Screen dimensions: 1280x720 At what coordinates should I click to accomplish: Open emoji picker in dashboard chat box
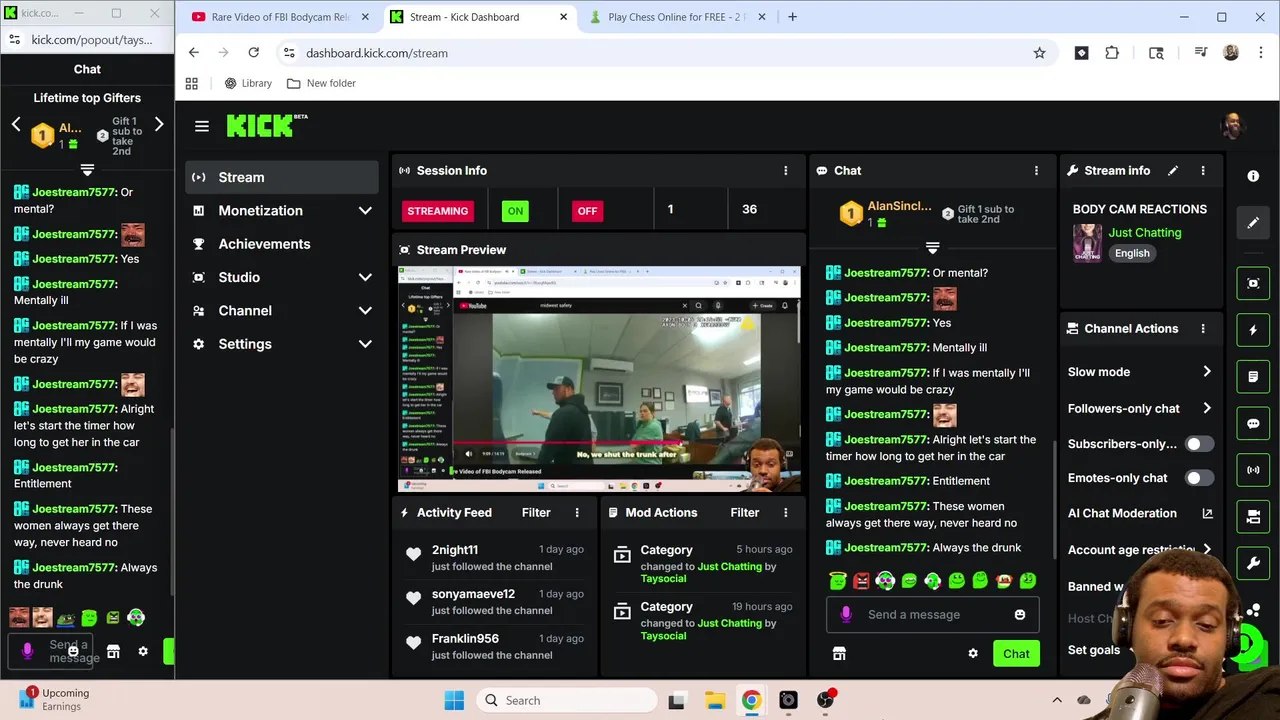coord(1020,615)
